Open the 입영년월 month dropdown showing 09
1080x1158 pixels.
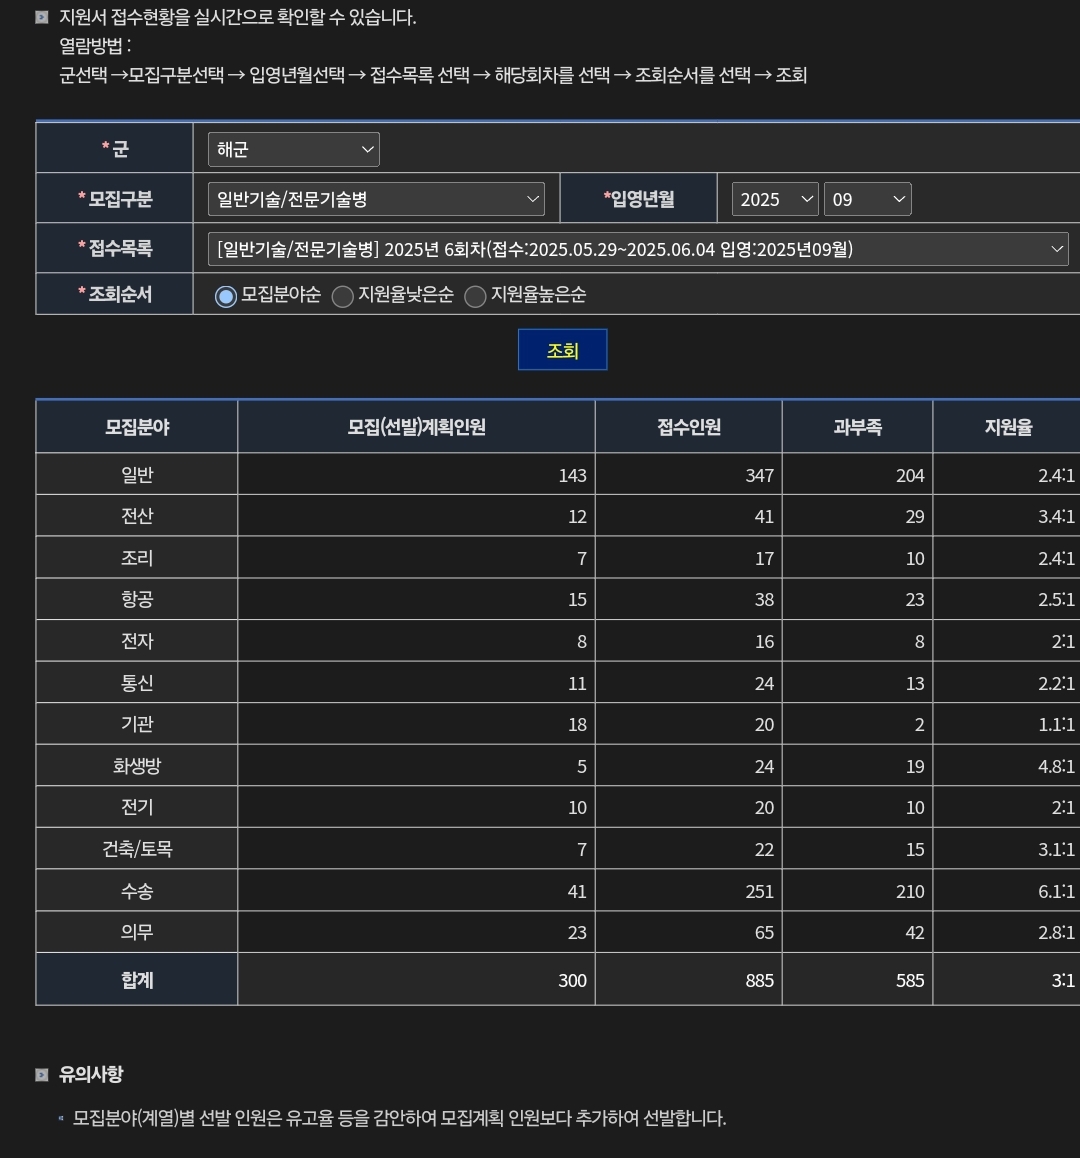pos(867,199)
